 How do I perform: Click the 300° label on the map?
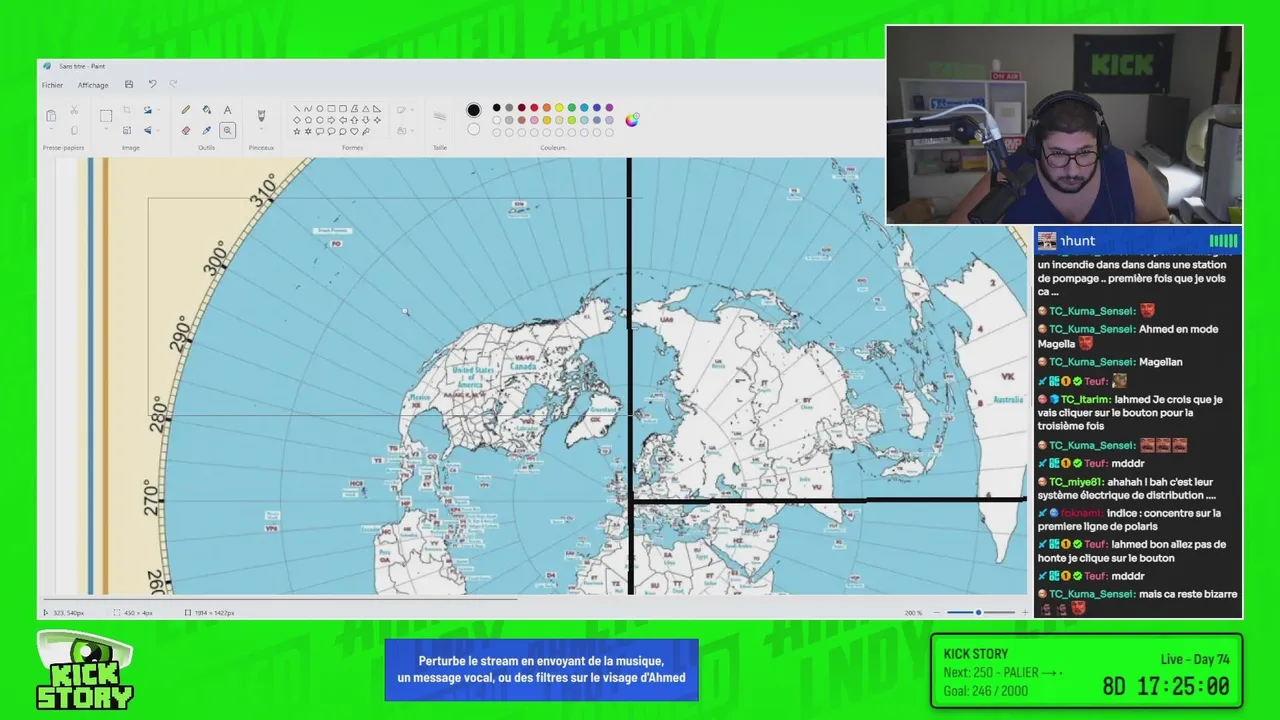coord(215,258)
